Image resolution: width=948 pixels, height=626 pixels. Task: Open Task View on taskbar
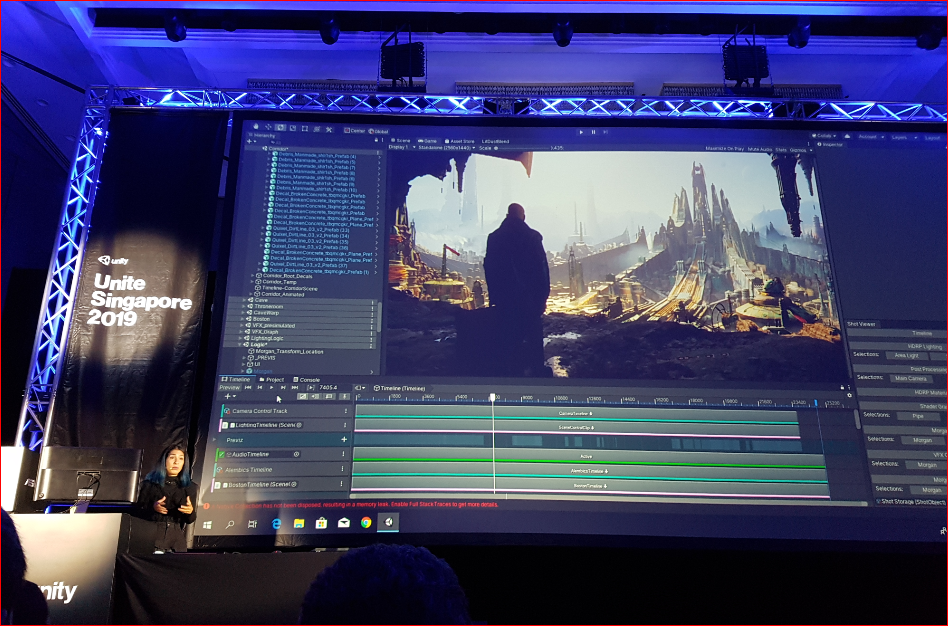click(x=253, y=524)
